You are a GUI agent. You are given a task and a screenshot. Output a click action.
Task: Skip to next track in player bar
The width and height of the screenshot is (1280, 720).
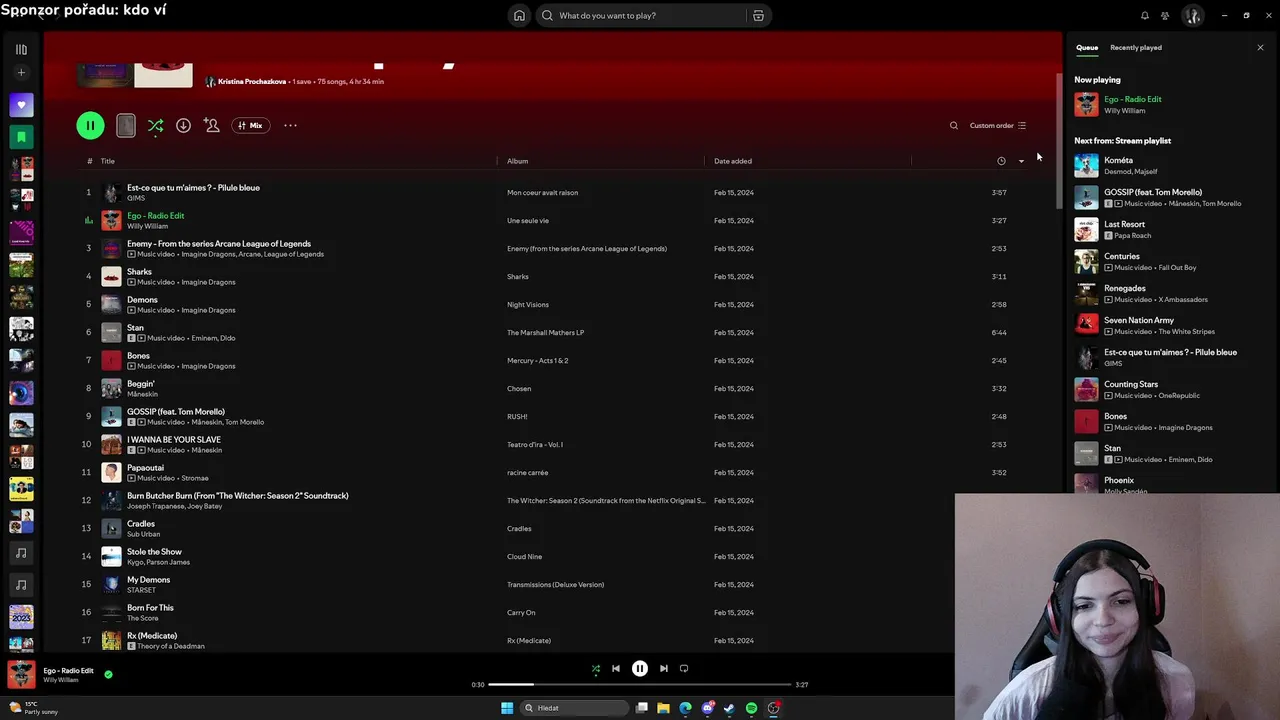664,669
